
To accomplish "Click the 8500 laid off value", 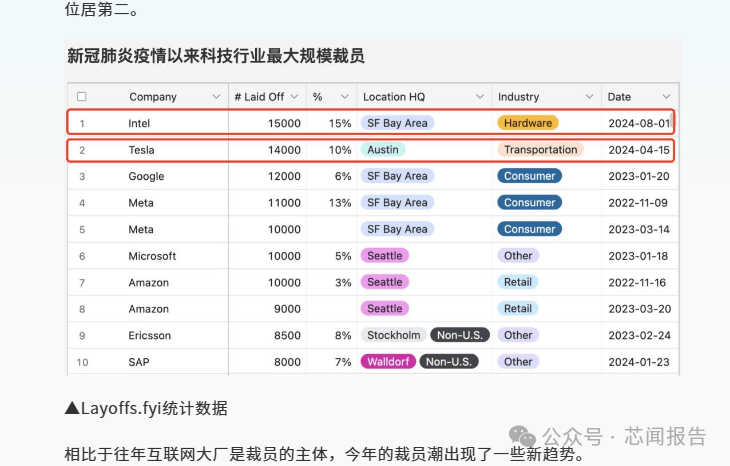I will (287, 336).
